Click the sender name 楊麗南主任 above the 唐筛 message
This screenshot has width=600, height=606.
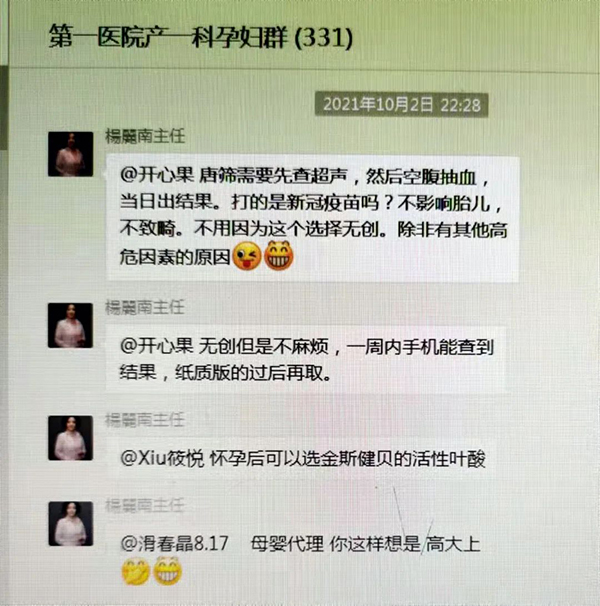(x=145, y=136)
